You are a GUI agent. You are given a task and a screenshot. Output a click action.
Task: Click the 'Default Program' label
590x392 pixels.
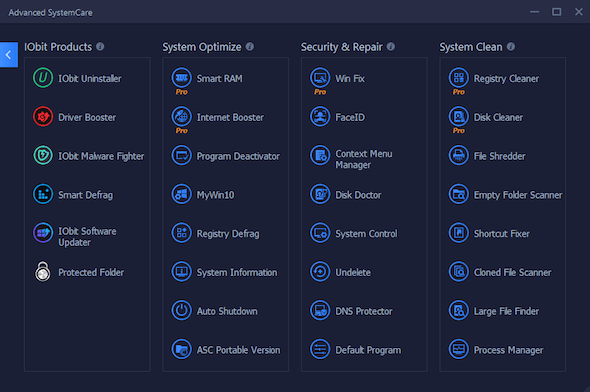click(368, 350)
